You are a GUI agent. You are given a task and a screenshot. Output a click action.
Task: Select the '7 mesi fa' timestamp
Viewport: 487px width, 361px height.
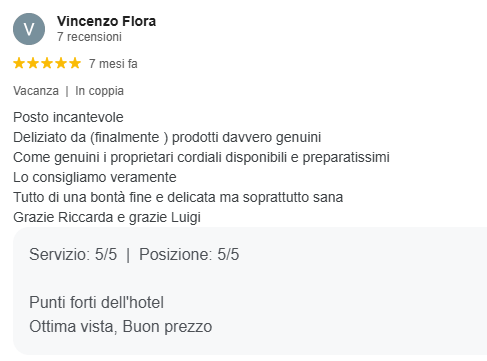(x=113, y=63)
